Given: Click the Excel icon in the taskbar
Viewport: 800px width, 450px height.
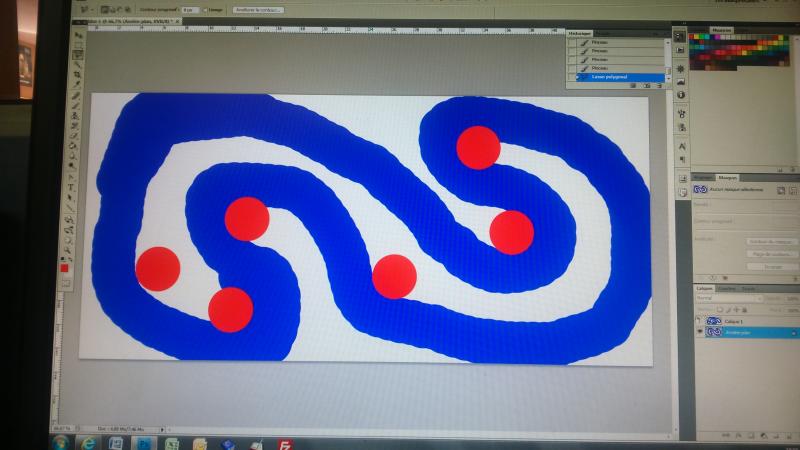Looking at the screenshot, I should [172, 442].
